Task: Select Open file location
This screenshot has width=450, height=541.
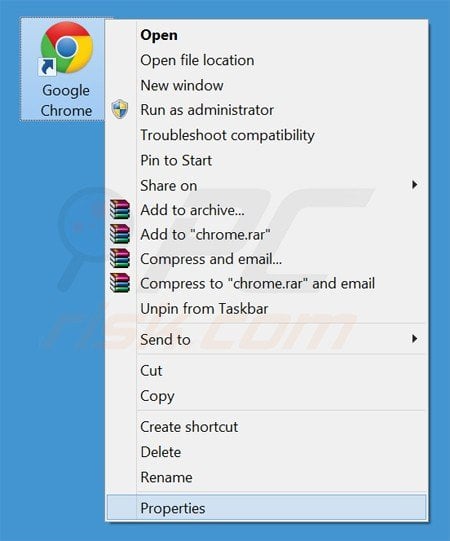Action: coord(266,60)
